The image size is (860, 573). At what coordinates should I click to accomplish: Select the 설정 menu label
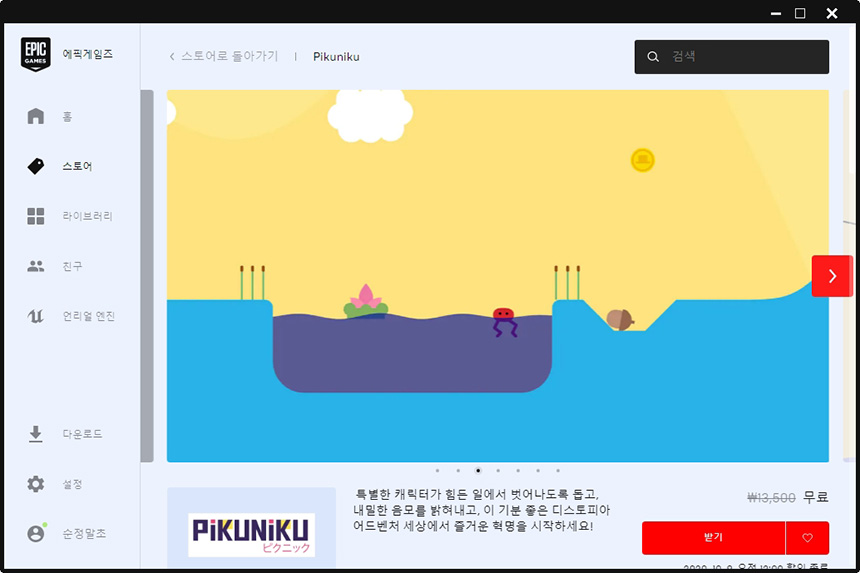tap(72, 484)
